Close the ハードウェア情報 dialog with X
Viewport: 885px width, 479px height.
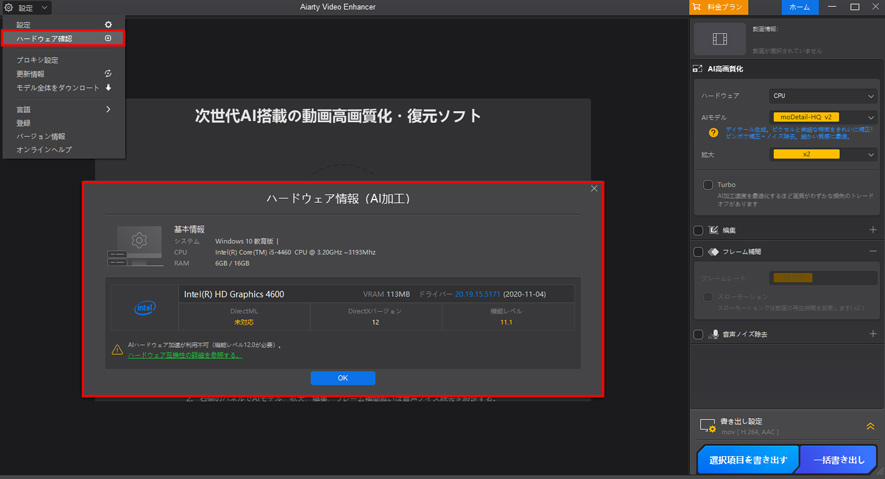594,188
